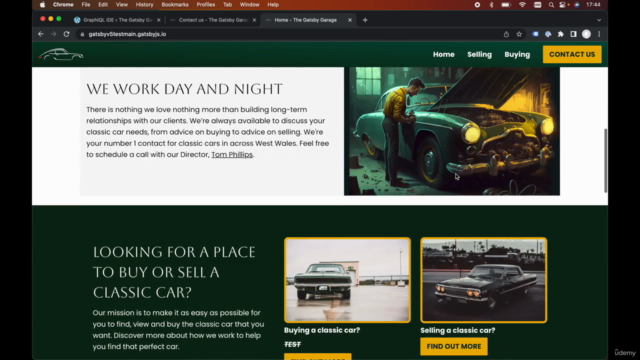Click the Gatsby Garage car logo
Viewport: 640px width, 360px height.
pos(61,54)
